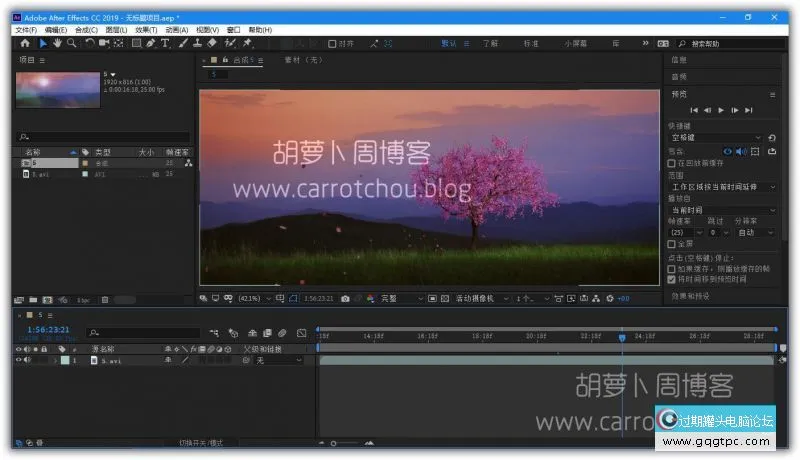The height and width of the screenshot is (460, 800).
Task: Click play button in preview panel
Action: 721,110
